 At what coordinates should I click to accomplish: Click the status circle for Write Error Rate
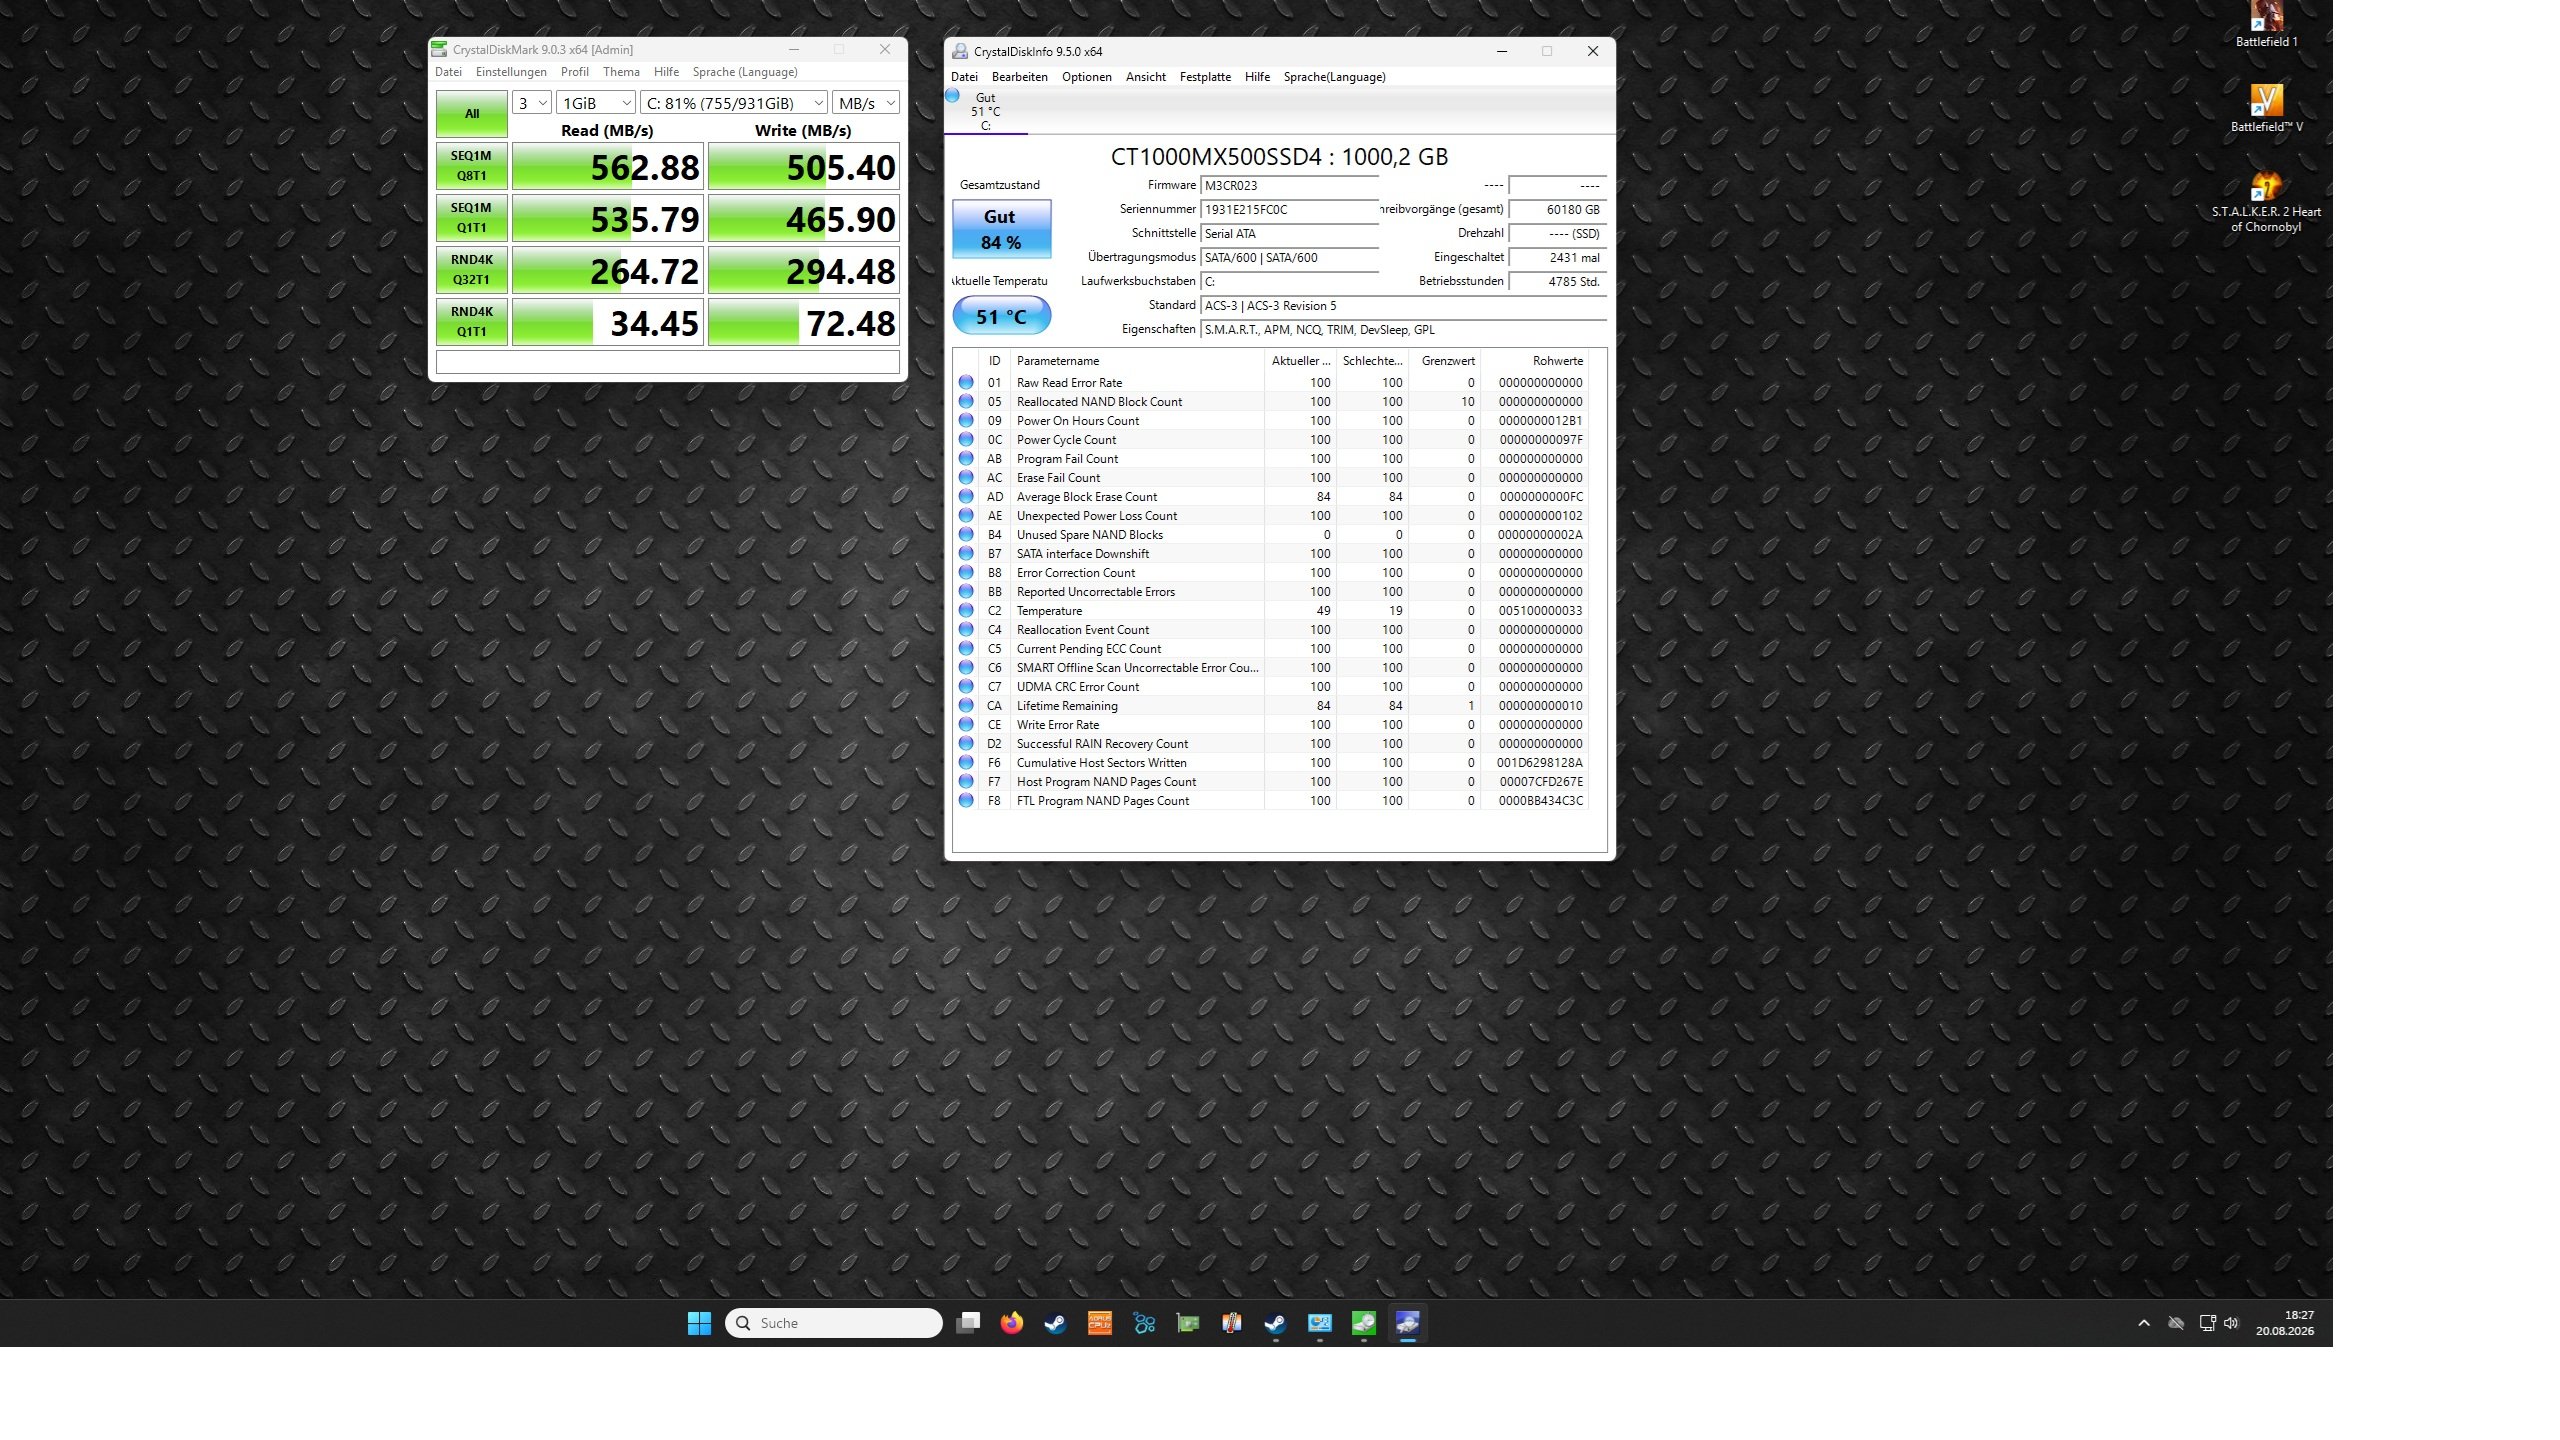coord(966,724)
